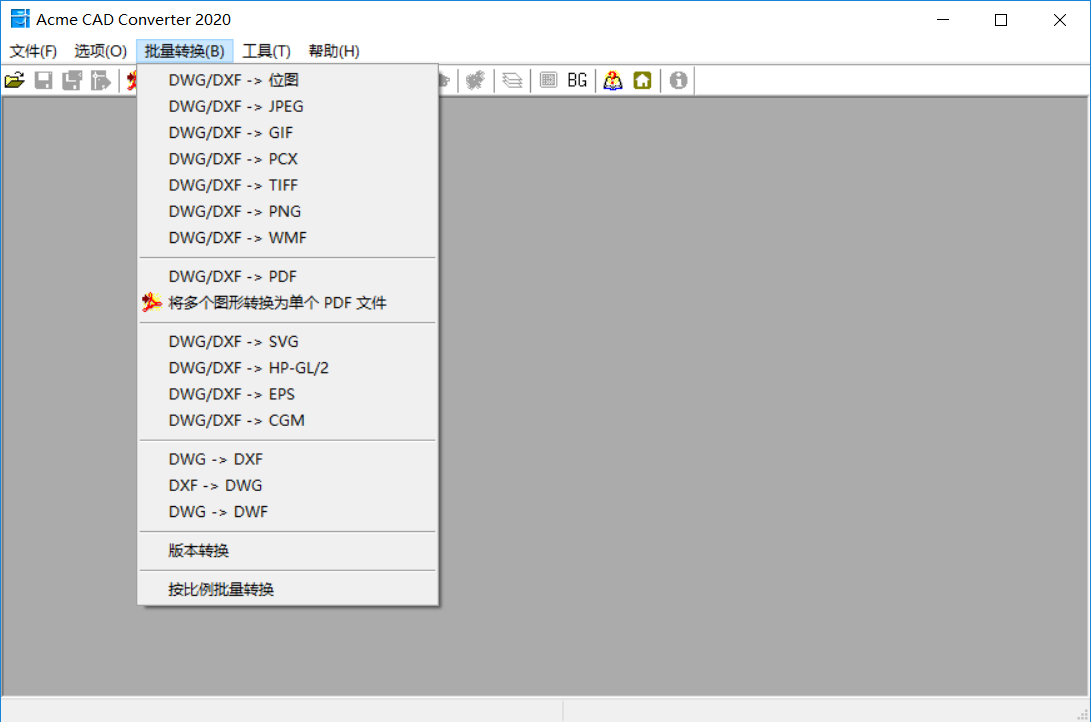The height and width of the screenshot is (722, 1091).
Task: Select DWG/DXF -> JPEG batch conversion
Action: [x=236, y=106]
